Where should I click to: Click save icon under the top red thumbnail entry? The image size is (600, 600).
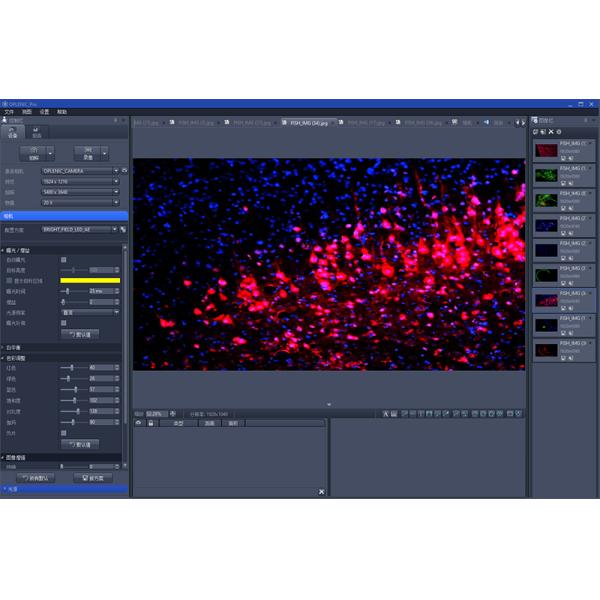(x=563, y=158)
